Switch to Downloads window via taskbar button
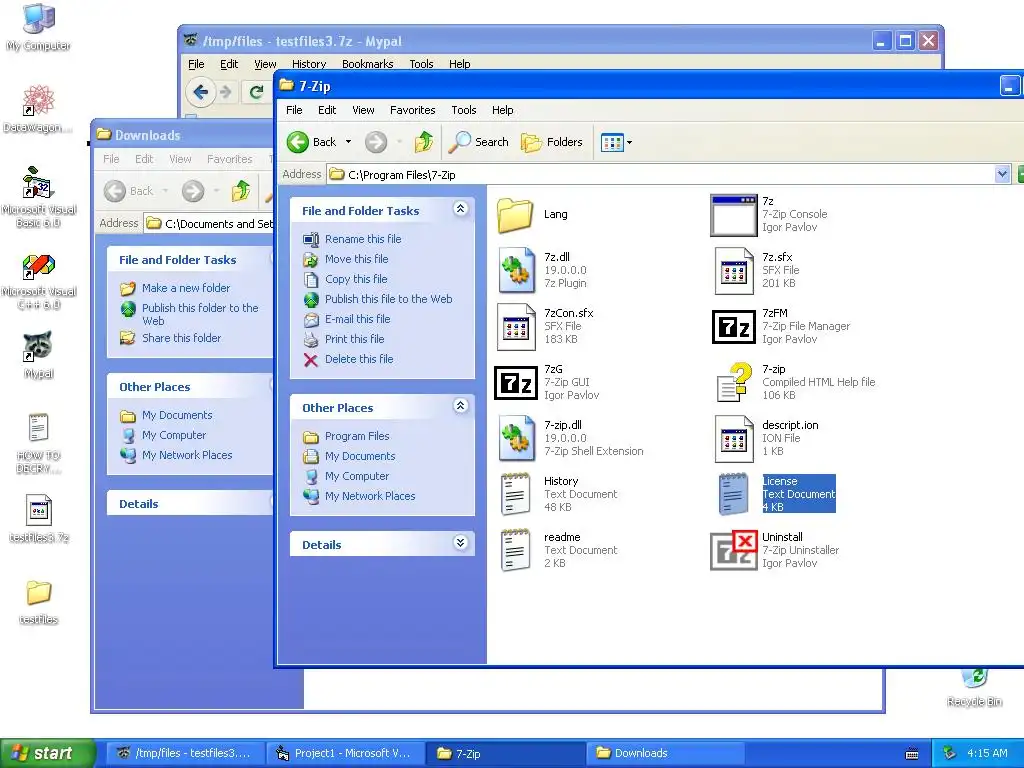This screenshot has width=1024, height=768. click(665, 753)
